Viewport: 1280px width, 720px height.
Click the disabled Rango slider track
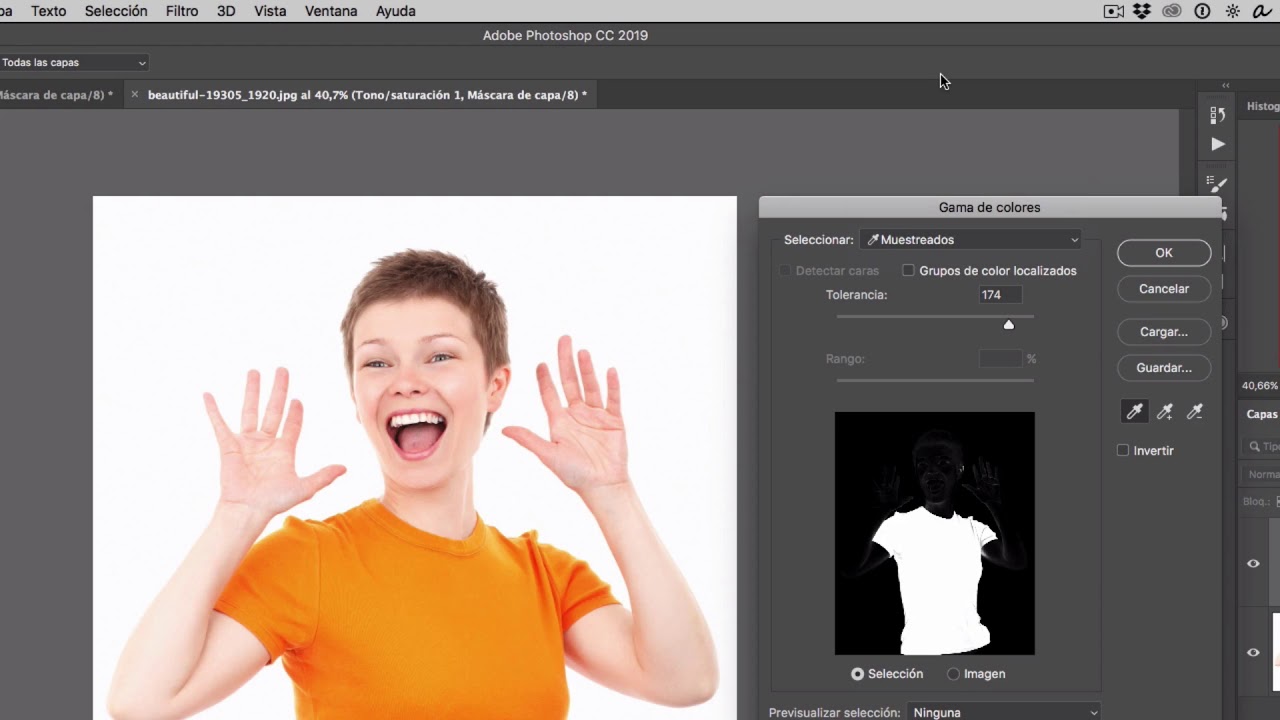935,380
